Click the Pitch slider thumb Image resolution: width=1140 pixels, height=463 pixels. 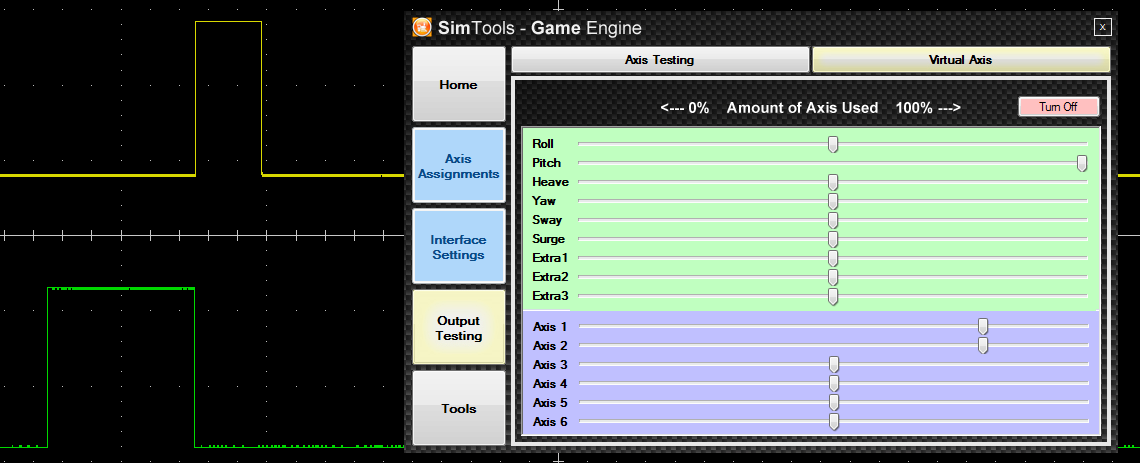click(1082, 163)
